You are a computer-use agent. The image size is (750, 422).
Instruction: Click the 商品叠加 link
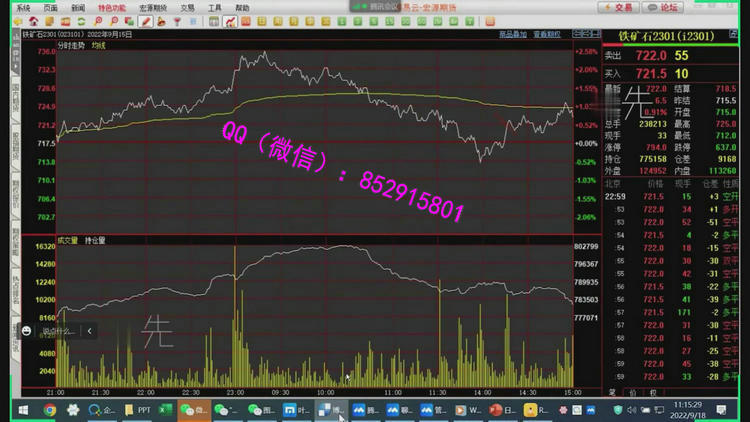tap(512, 34)
